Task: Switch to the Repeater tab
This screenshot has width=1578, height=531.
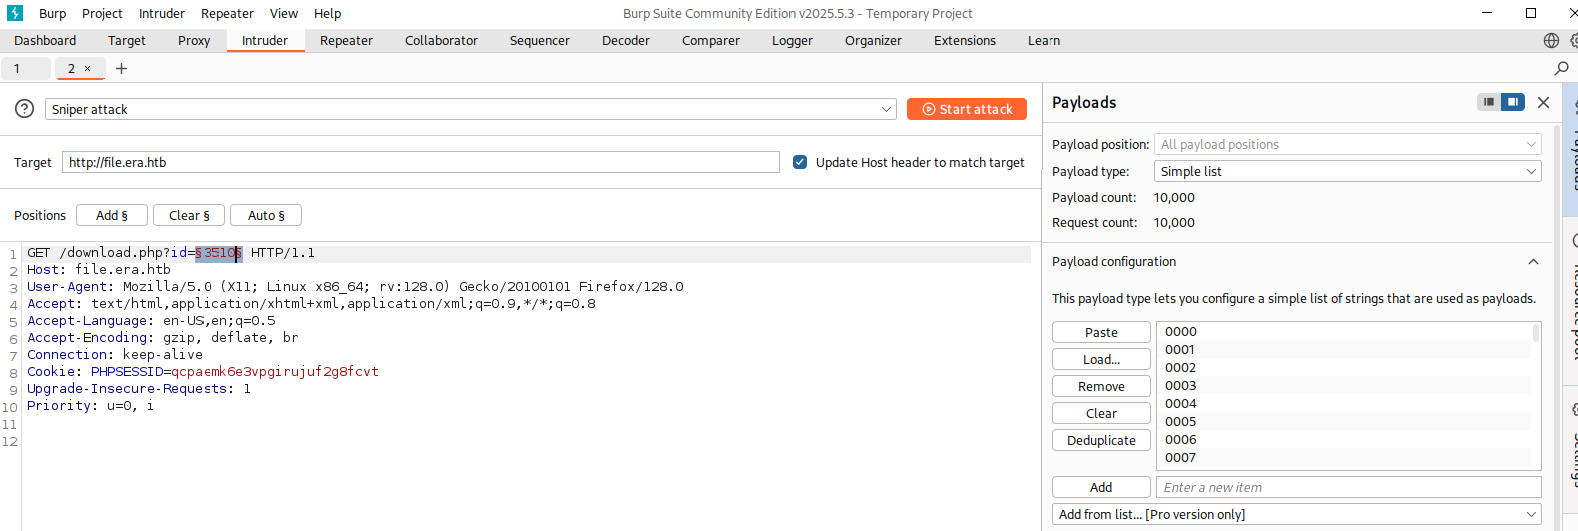Action: pos(346,41)
